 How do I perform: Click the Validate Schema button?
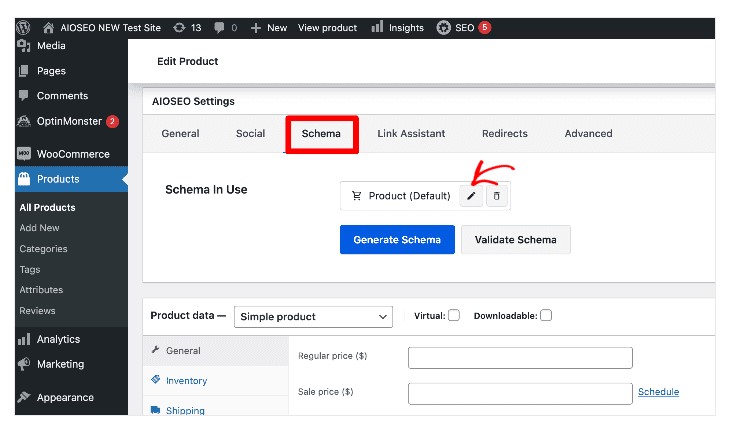tap(515, 240)
